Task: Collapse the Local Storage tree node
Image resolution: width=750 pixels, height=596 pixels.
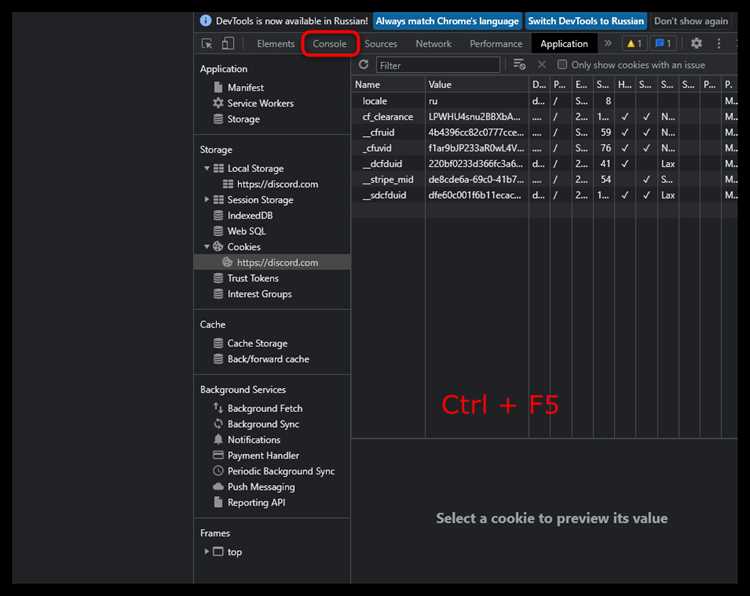Action: [207, 168]
